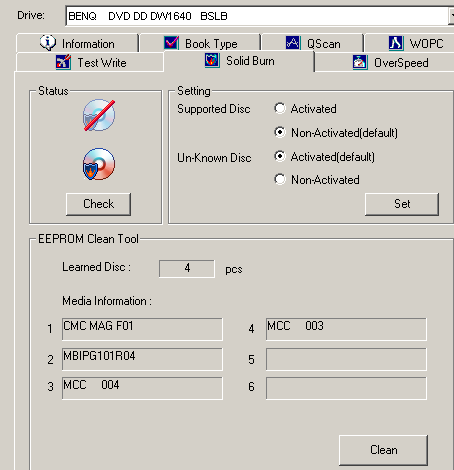Click media slot 3 MCC 004

[142, 388]
